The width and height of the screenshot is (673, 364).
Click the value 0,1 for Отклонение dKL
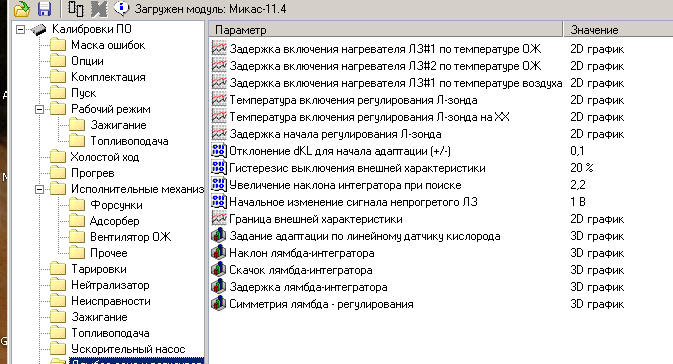(x=577, y=151)
